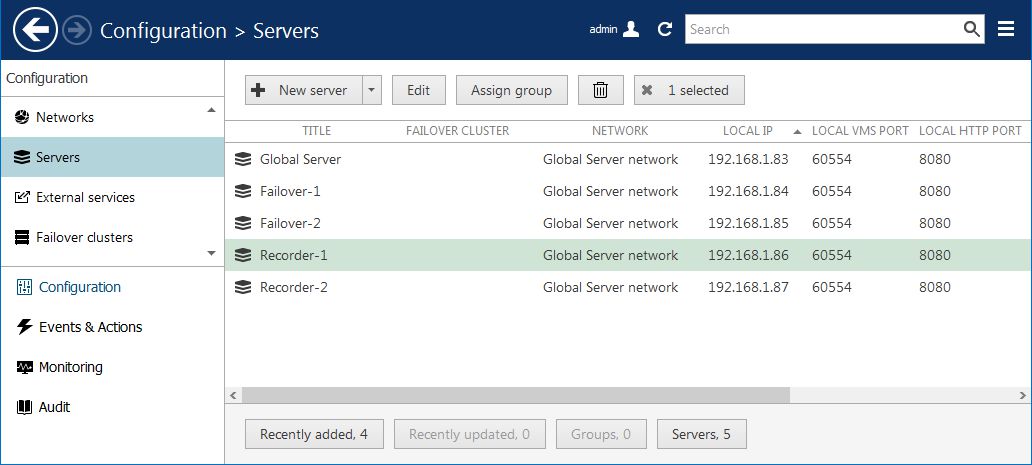Click the Recorder-2 server stack icon
Viewport: 1032px width, 465px height.
pos(243,287)
